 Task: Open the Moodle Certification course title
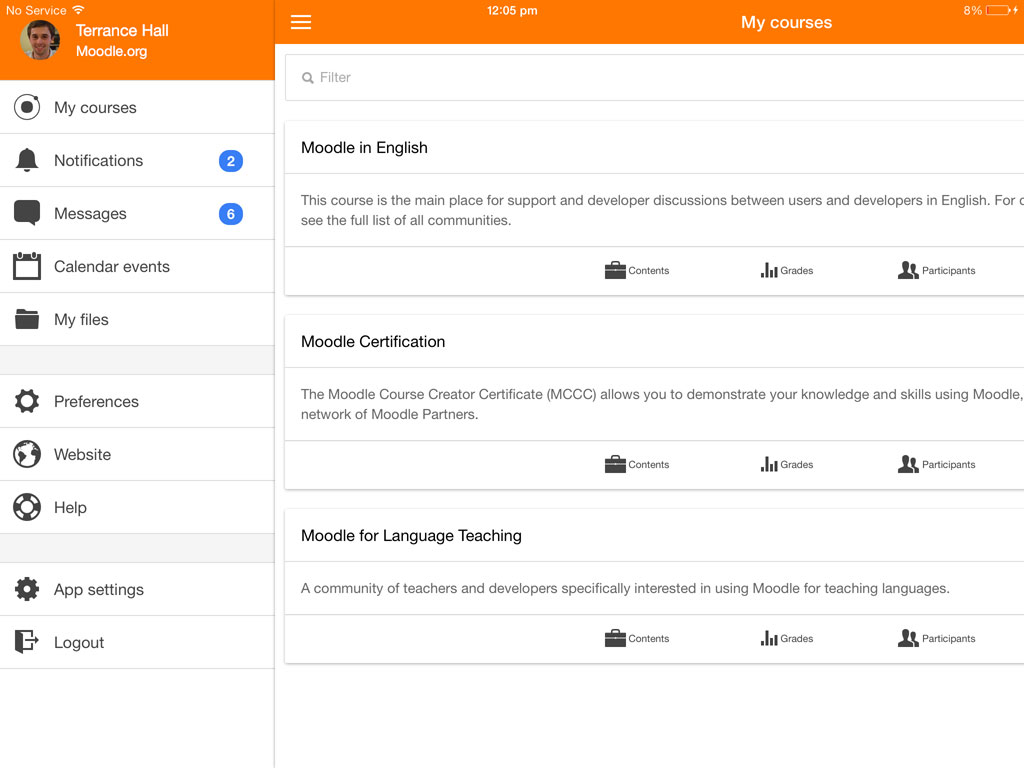point(373,342)
